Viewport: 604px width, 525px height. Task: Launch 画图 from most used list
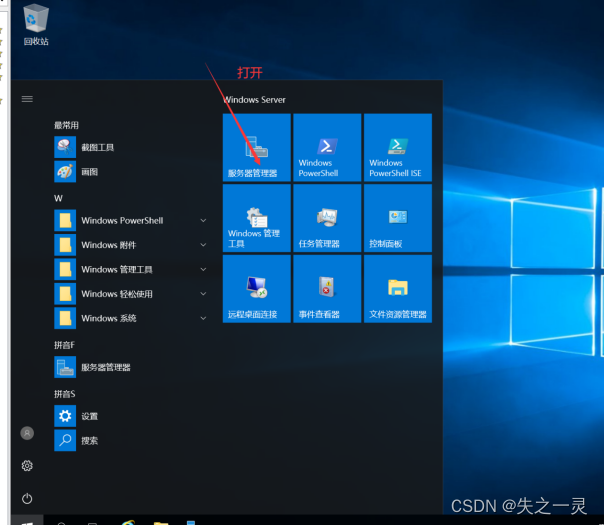coord(131,172)
